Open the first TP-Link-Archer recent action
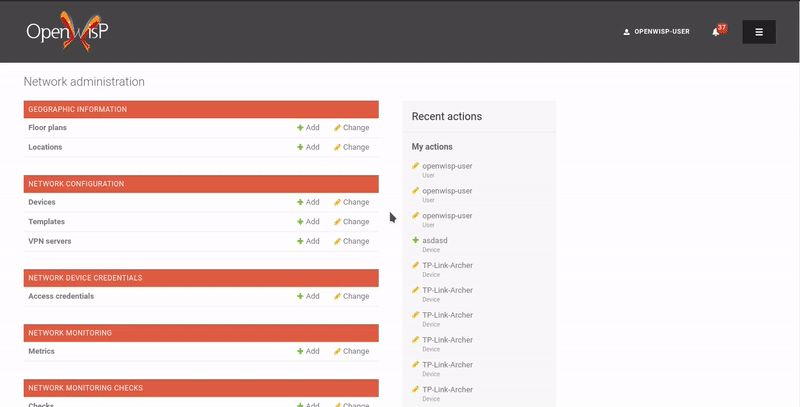This screenshot has width=800, height=407. click(x=447, y=265)
